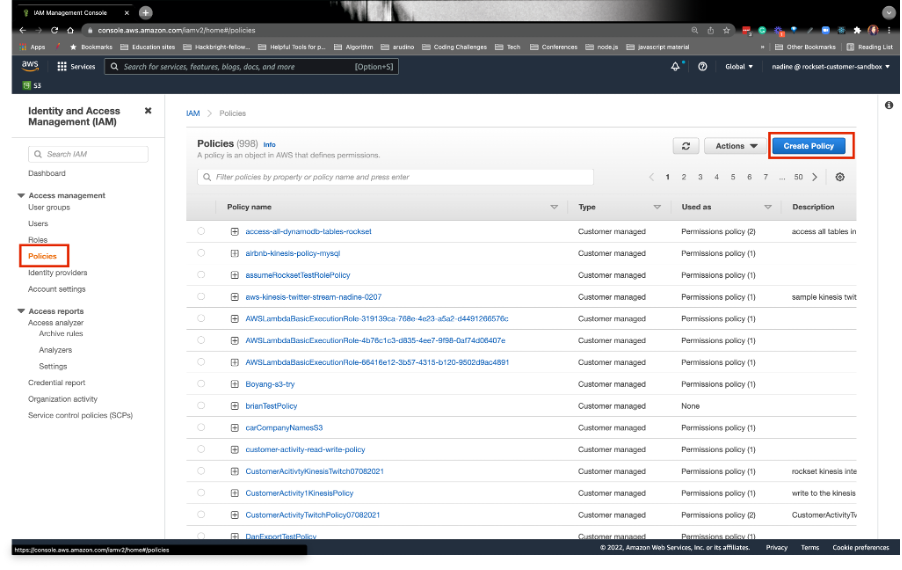
Task: Zoom icon in the address bar
Action: 695,30
